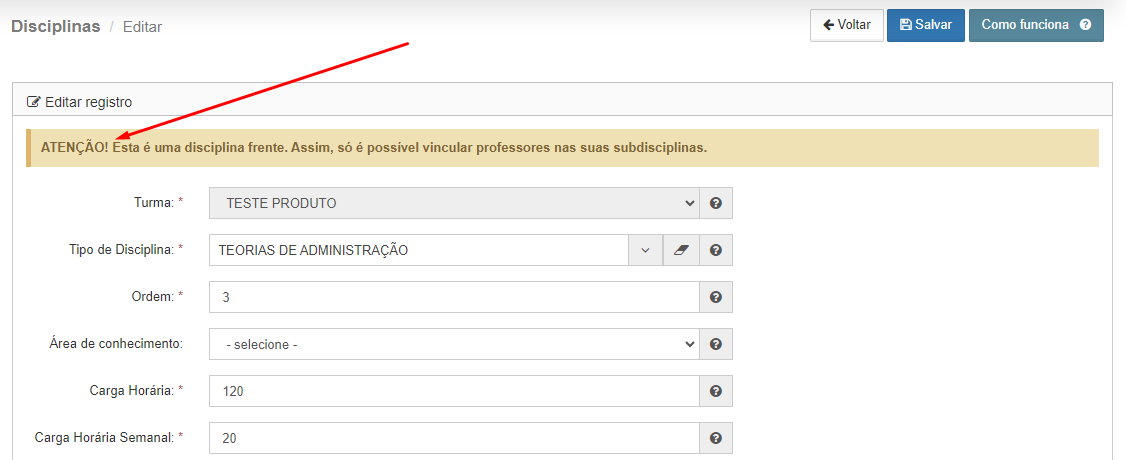Click the help icon beside Ordem field
This screenshot has width=1126, height=460.
[715, 297]
